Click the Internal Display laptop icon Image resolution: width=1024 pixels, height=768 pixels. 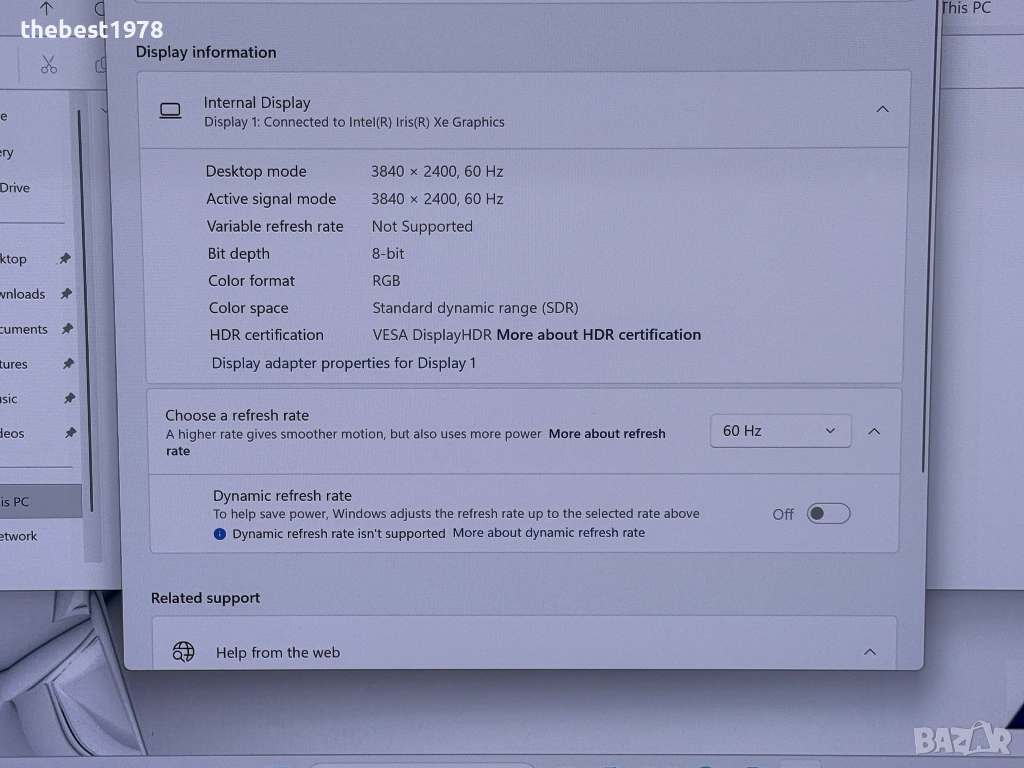(x=171, y=111)
